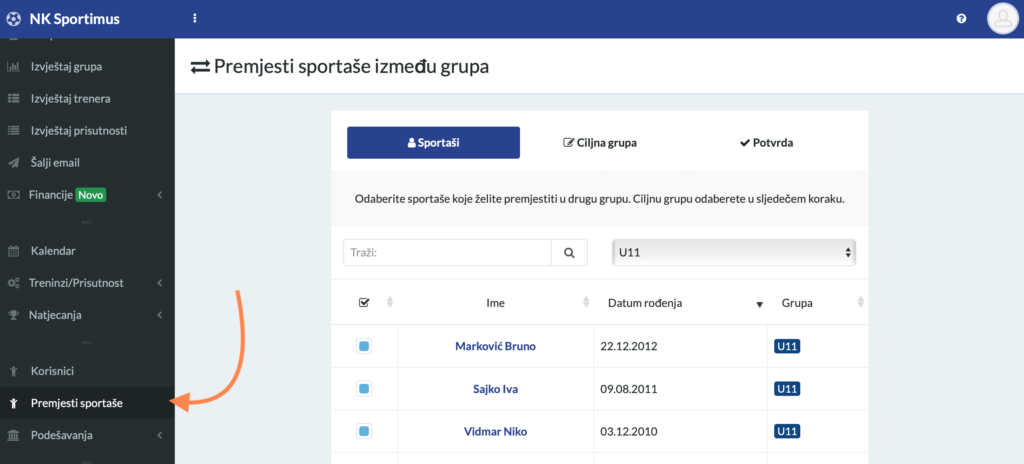The height and width of the screenshot is (464, 1024).
Task: Click the NK Sportimus soccer ball logo
Action: [x=13, y=18]
